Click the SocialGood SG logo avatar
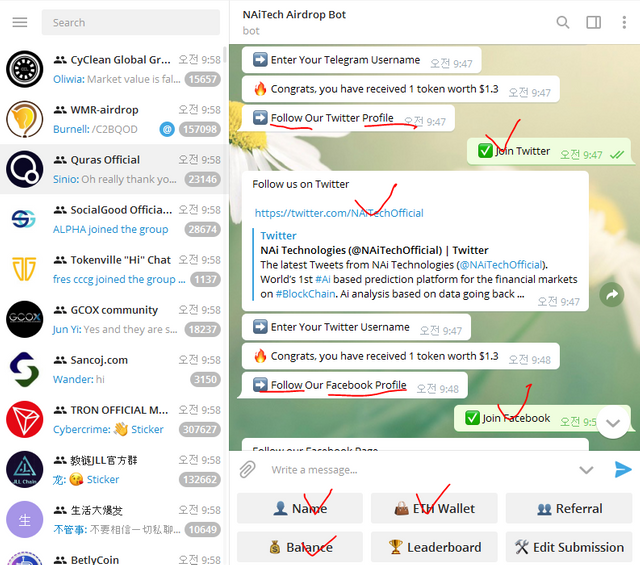Viewport: 640px width, 565px height. pyautogui.click(x=24, y=219)
